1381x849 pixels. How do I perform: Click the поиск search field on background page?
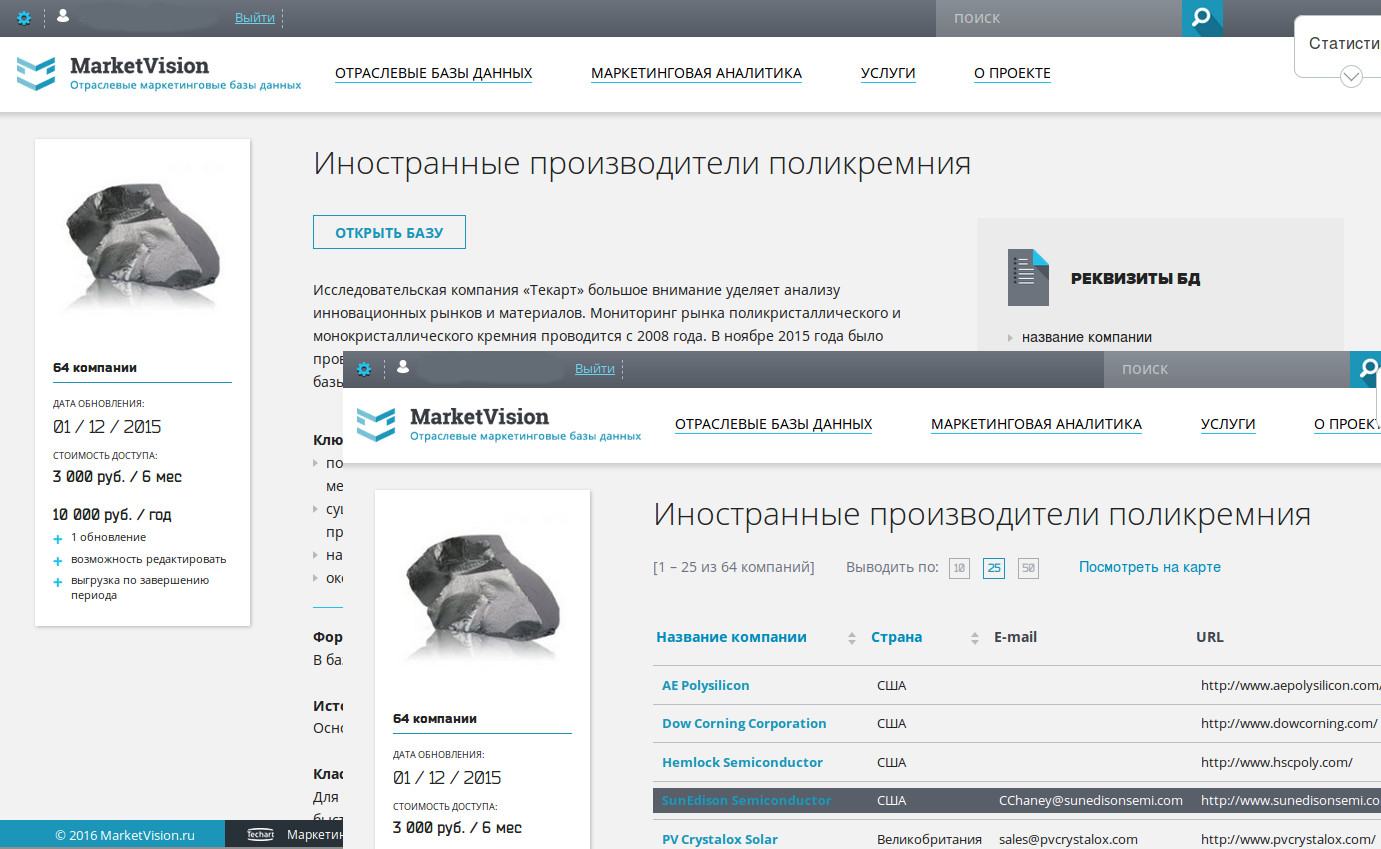(x=1058, y=18)
